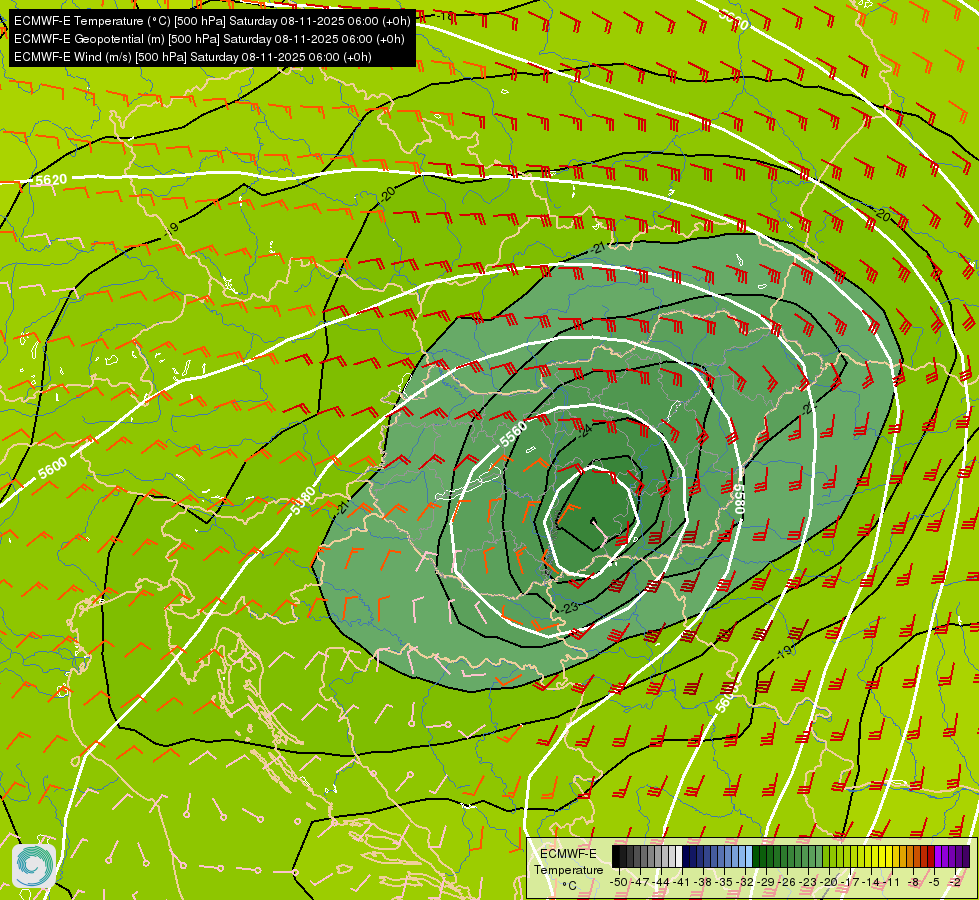
Task: Click the '-24' isotherm label on the map
Action: (584, 431)
